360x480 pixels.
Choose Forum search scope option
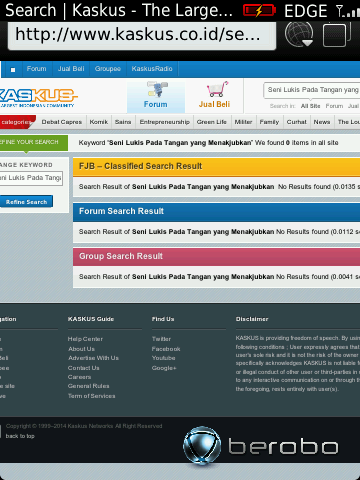pos(334,106)
